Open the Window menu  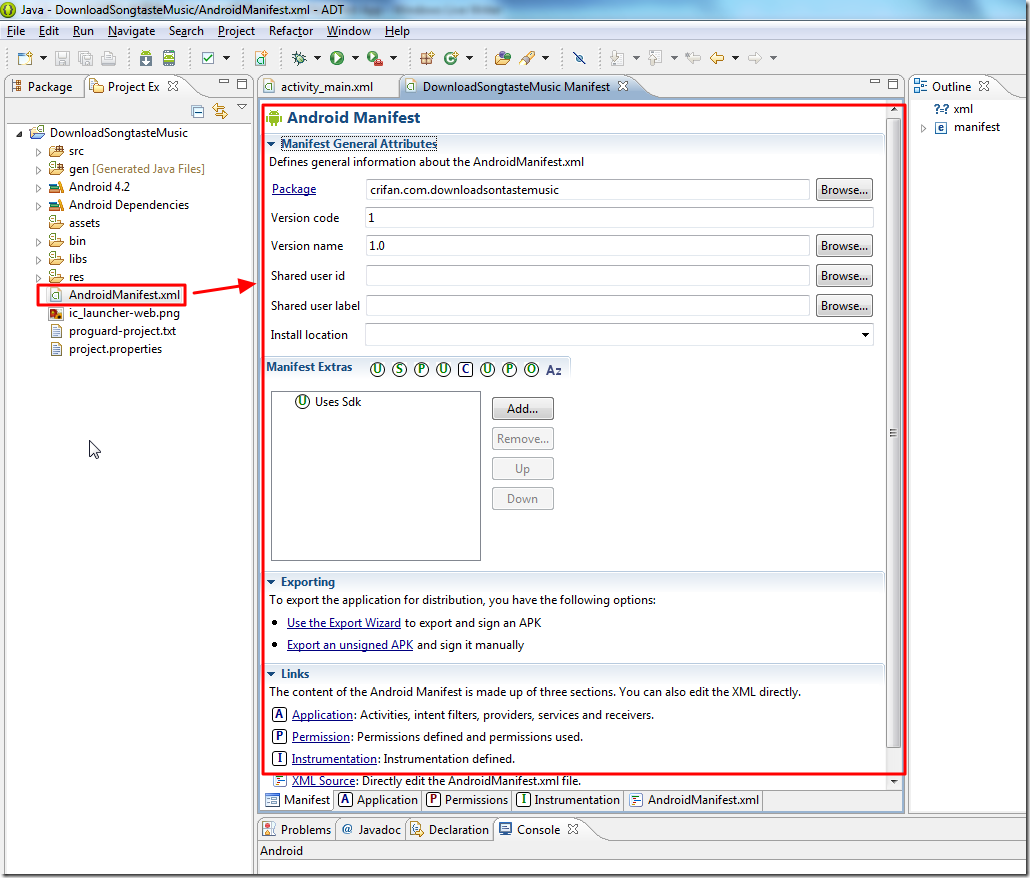349,31
